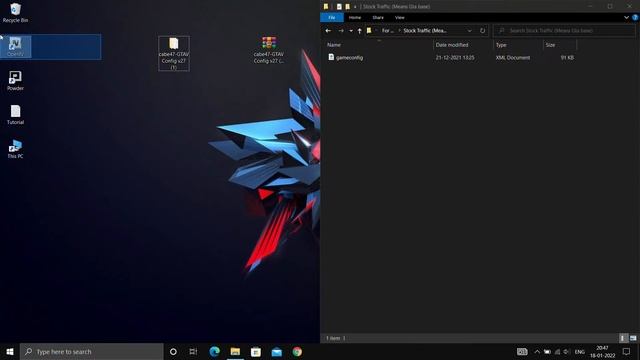Open the volume tray icon

(x=567, y=351)
